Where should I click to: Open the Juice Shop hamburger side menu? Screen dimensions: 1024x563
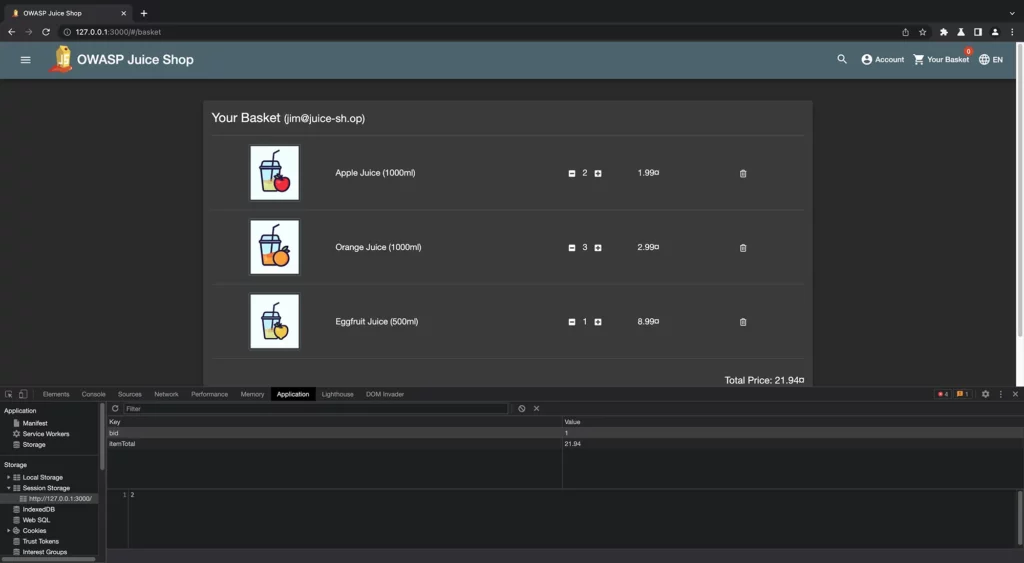pyautogui.click(x=25, y=59)
